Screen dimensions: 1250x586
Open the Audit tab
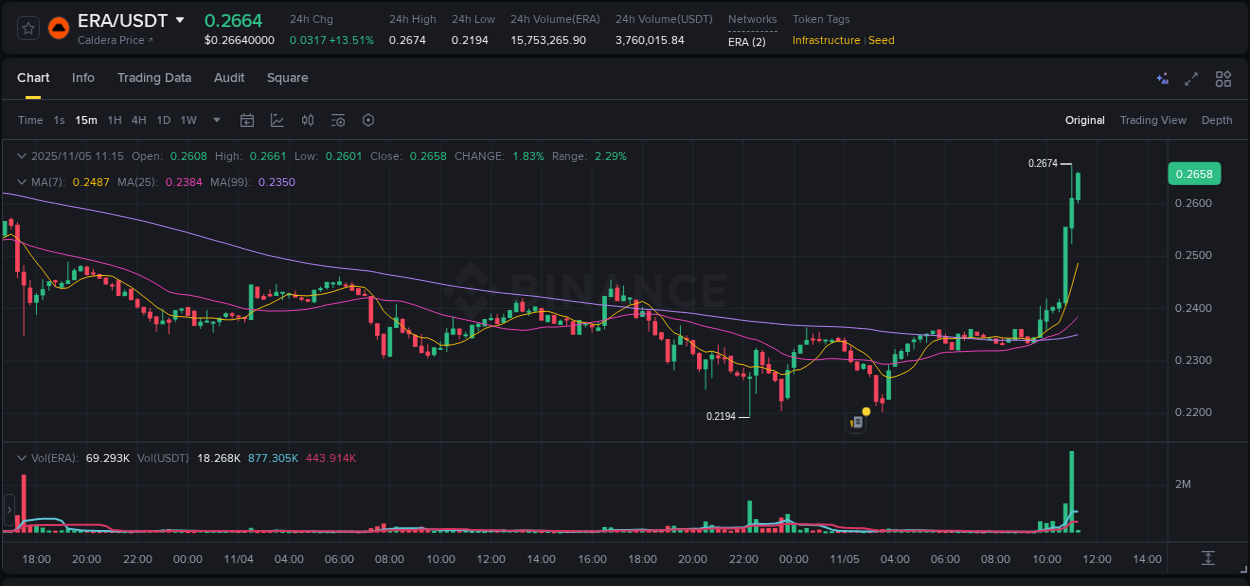pyautogui.click(x=229, y=78)
